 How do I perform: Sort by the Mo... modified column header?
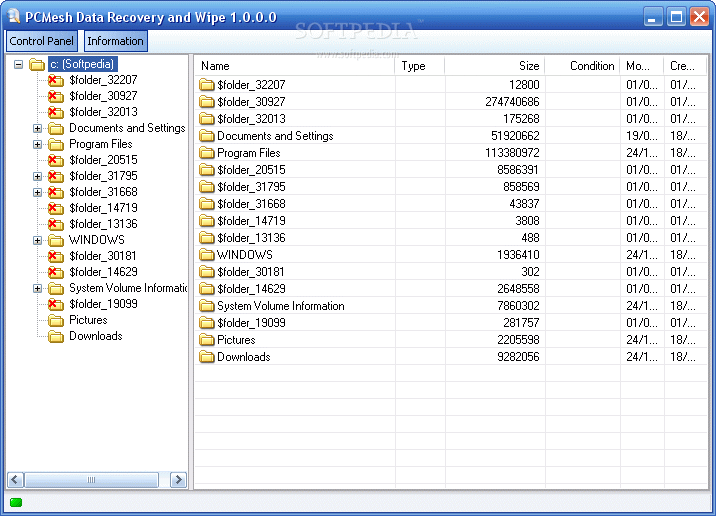pos(642,66)
